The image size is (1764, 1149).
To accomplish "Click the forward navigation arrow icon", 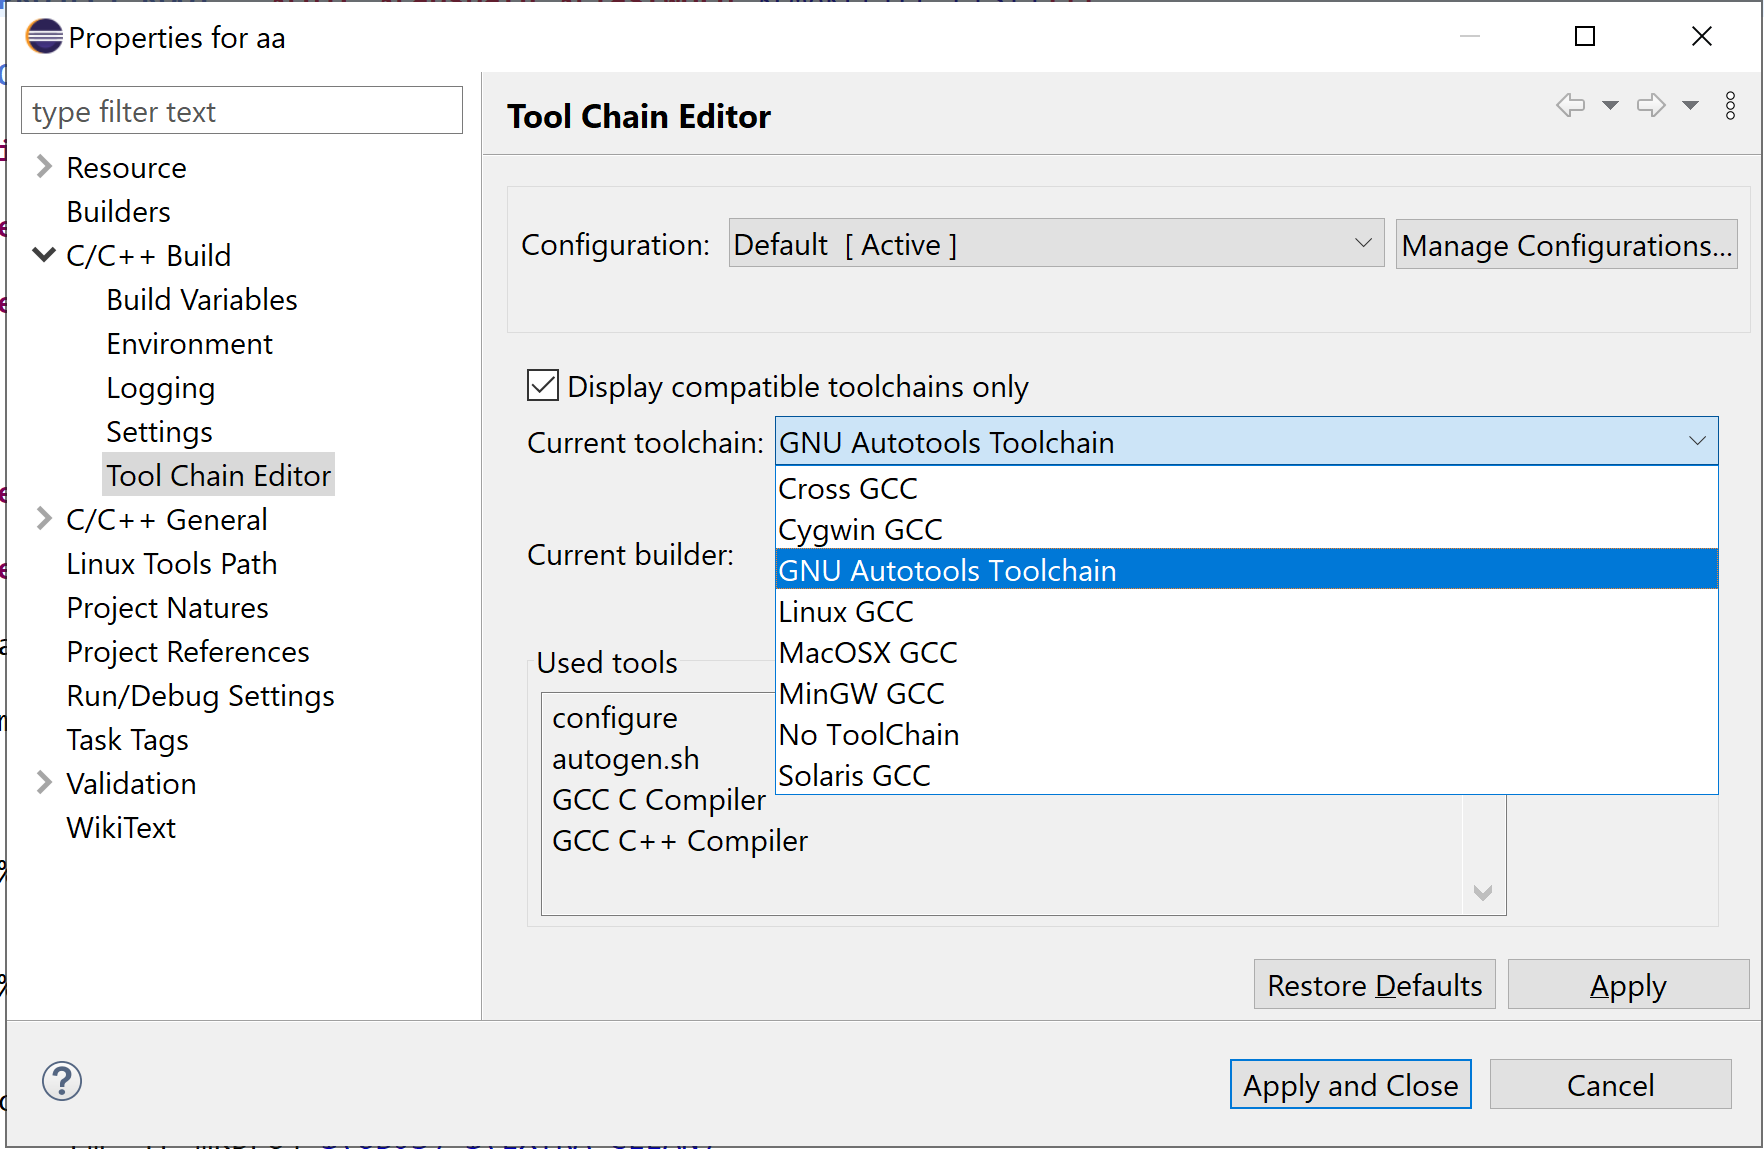I will (x=1651, y=105).
